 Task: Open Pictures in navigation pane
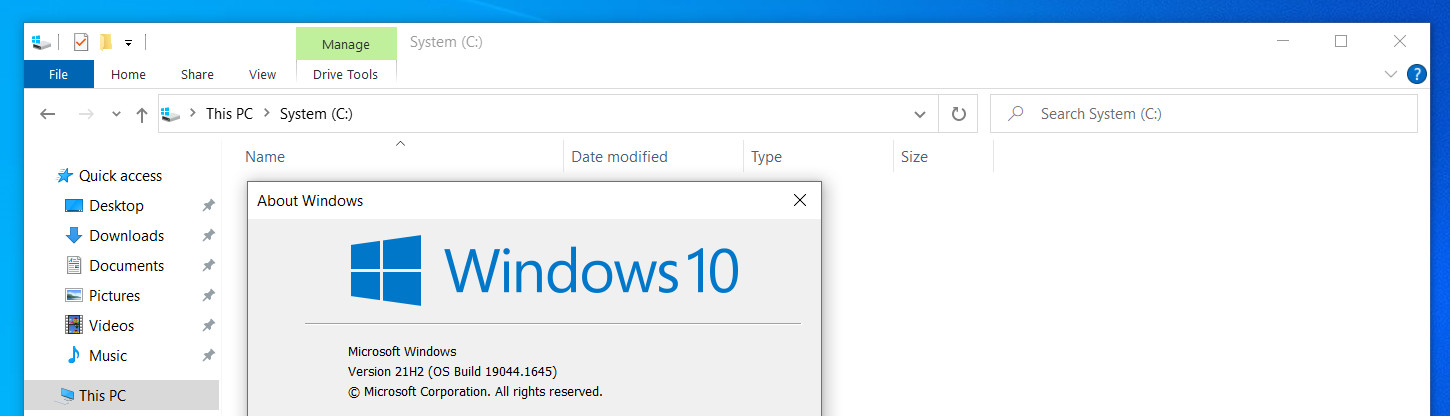click(114, 296)
